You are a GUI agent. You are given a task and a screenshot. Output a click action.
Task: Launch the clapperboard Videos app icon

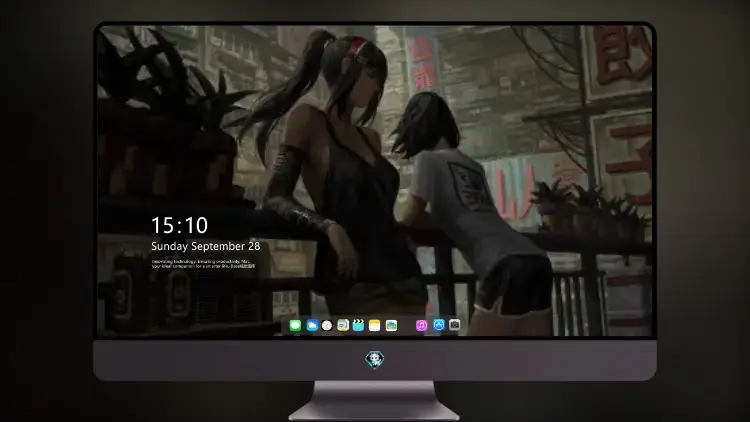358,325
